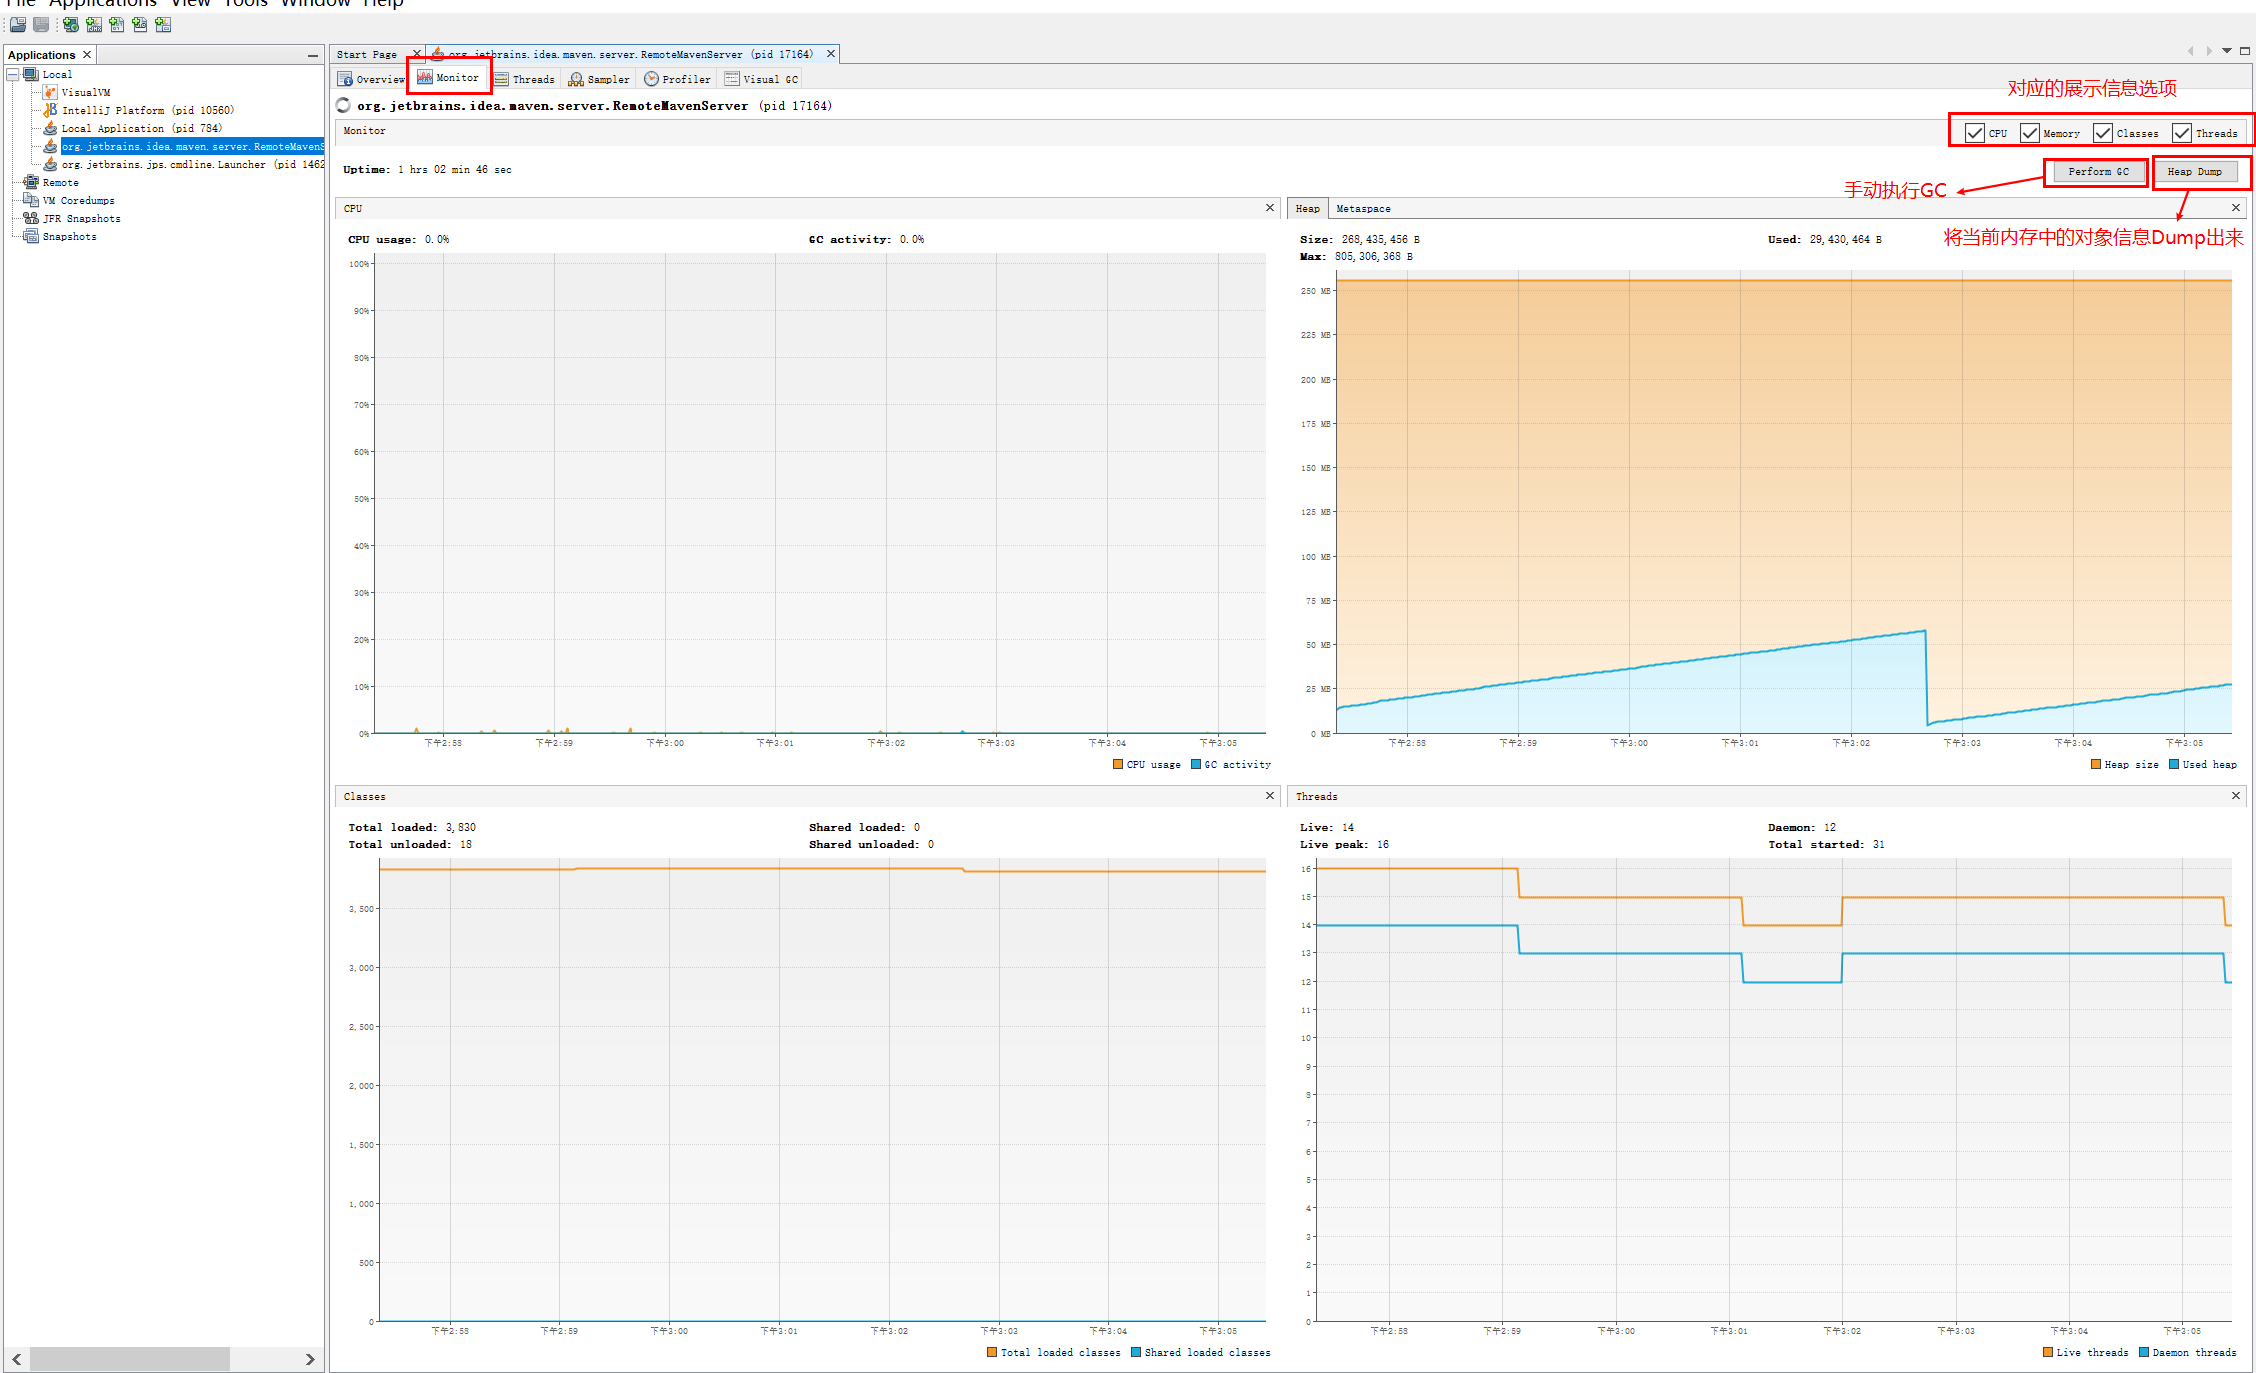Viewport: 2256px width, 1373px height.
Task: Click the Live threads legend swatch
Action: pyautogui.click(x=2048, y=1352)
